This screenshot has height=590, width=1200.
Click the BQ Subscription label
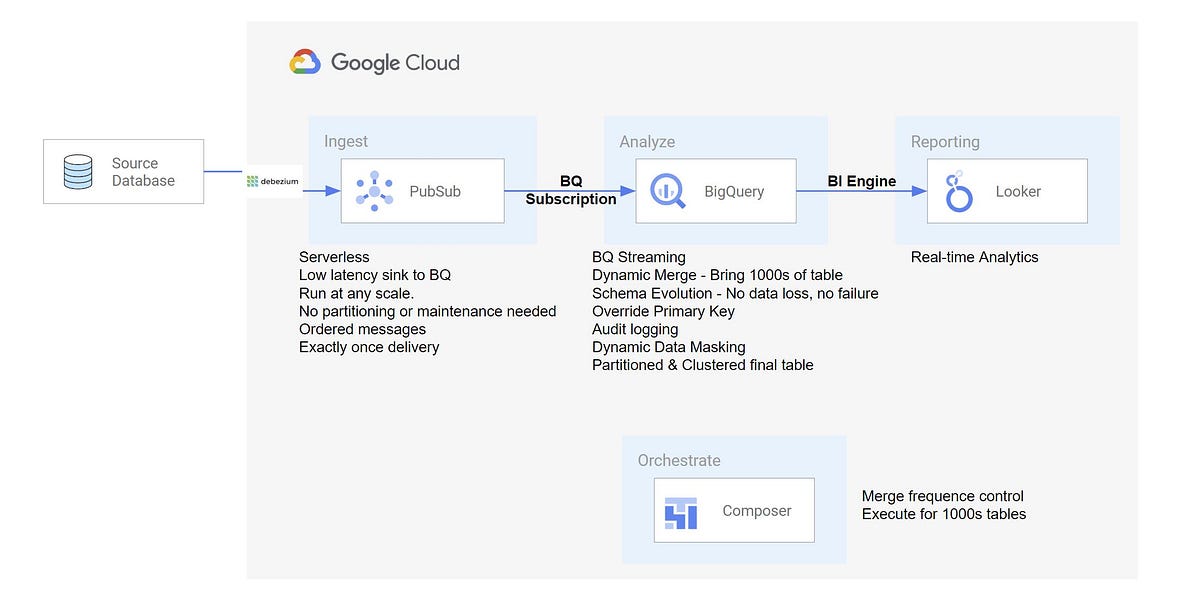click(x=571, y=190)
